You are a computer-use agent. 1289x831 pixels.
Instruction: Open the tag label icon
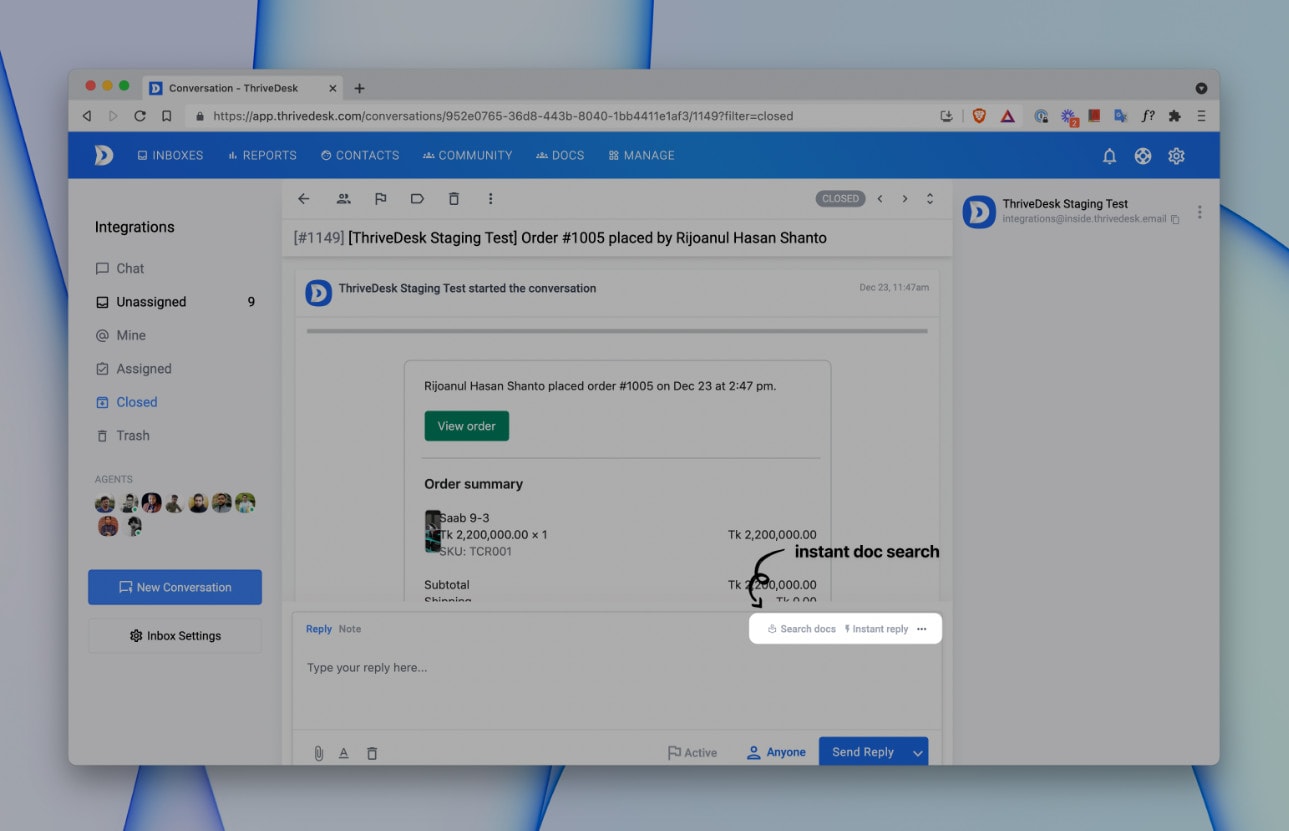coord(417,199)
